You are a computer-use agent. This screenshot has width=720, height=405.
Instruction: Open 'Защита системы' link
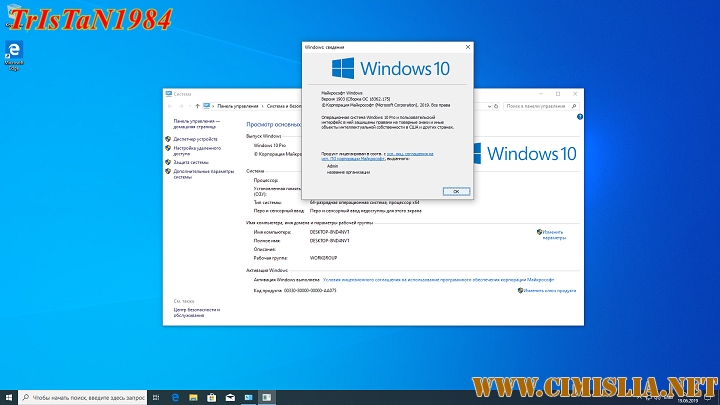[x=191, y=162]
